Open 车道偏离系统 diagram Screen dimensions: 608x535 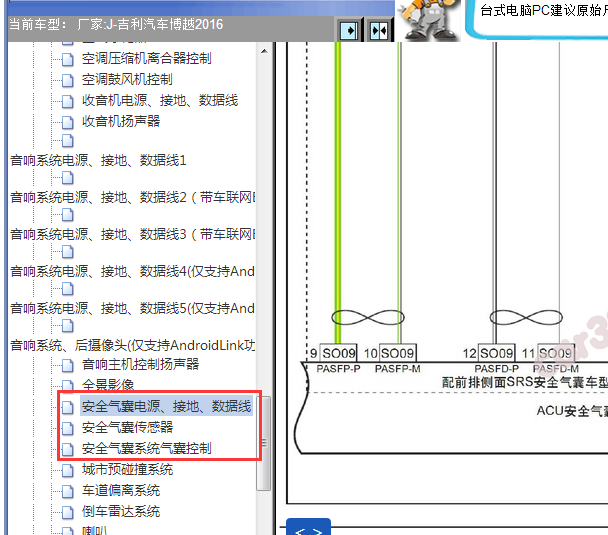(x=121, y=490)
